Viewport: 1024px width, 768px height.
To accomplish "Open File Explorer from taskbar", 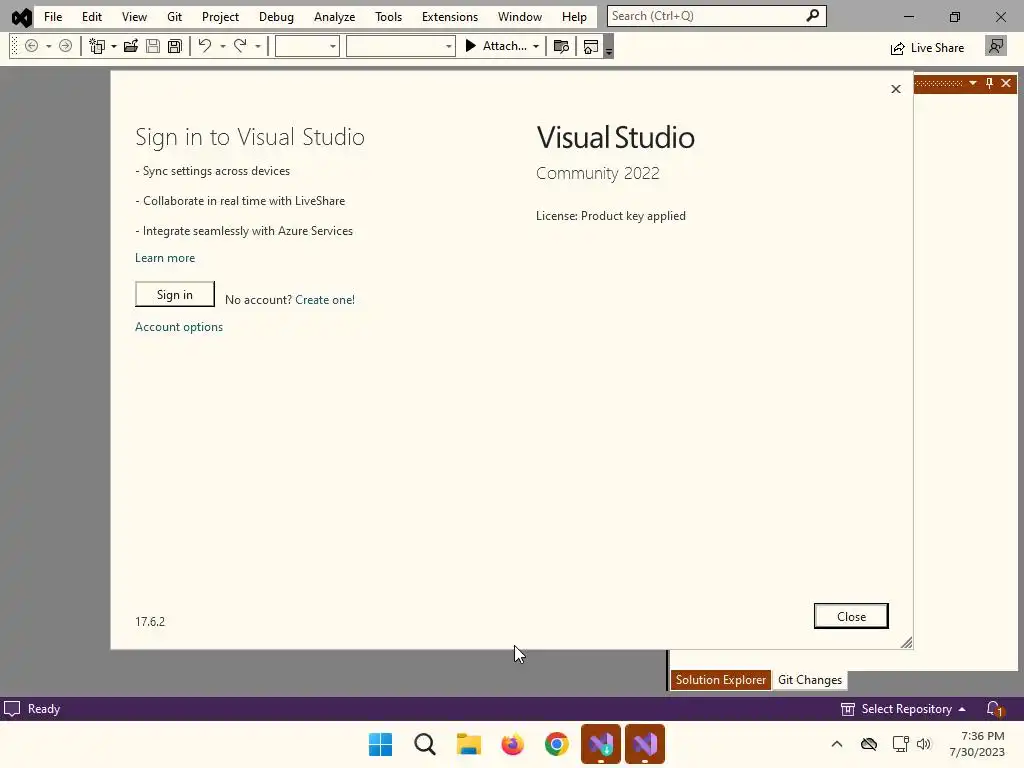I will 469,744.
